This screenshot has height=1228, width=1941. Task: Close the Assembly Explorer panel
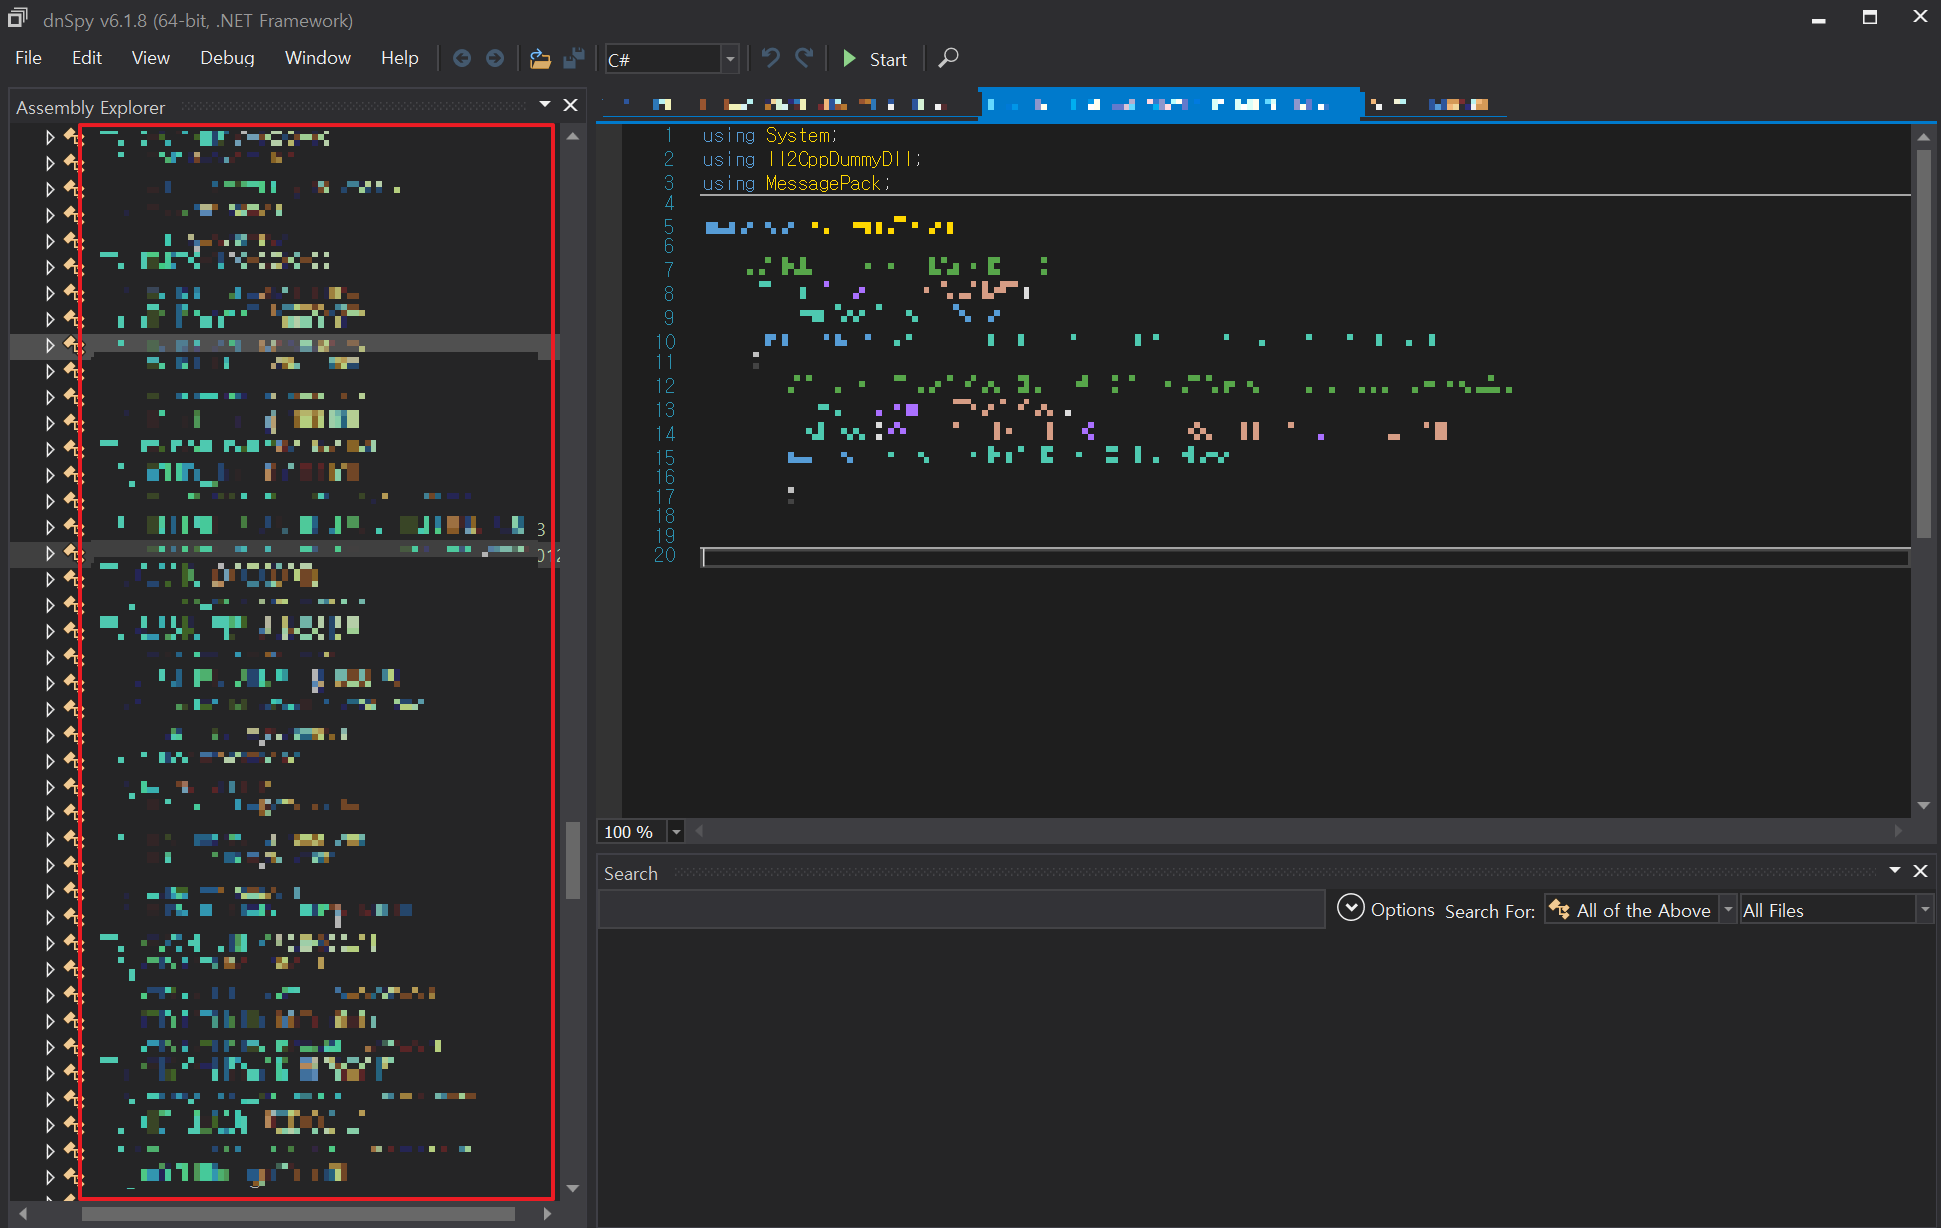pos(571,105)
